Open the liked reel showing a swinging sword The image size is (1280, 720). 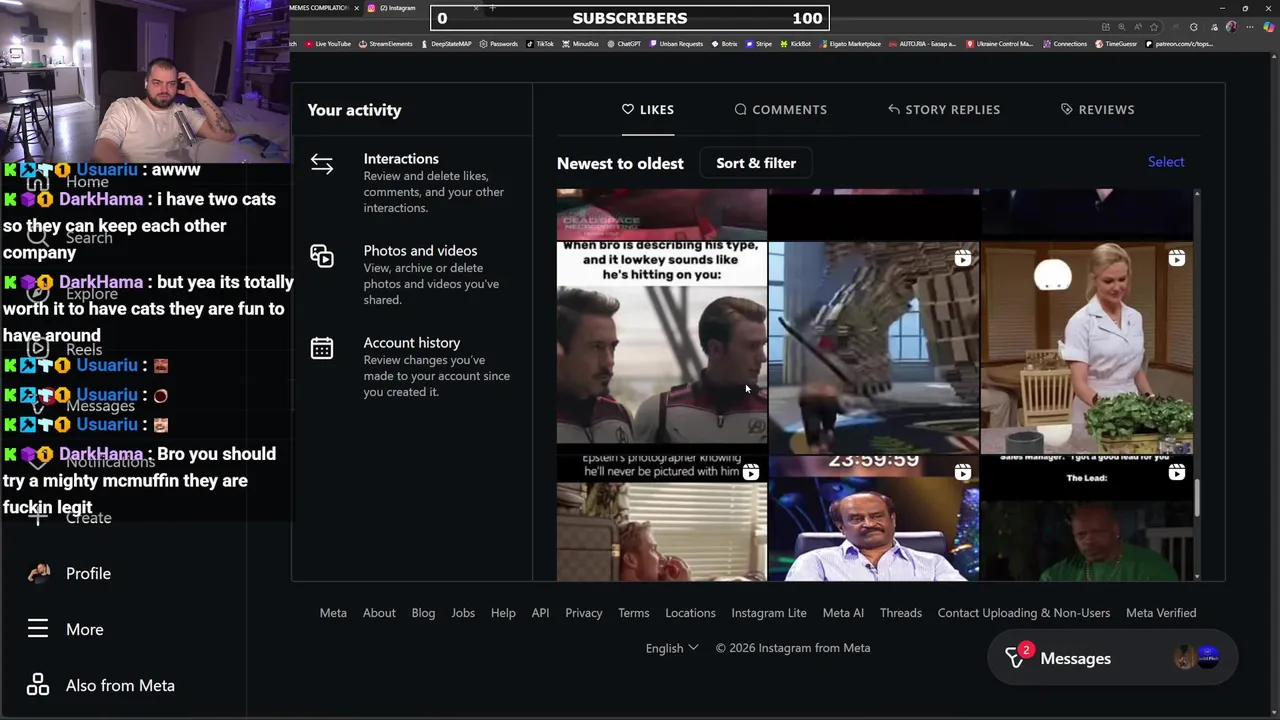pyautogui.click(x=874, y=347)
